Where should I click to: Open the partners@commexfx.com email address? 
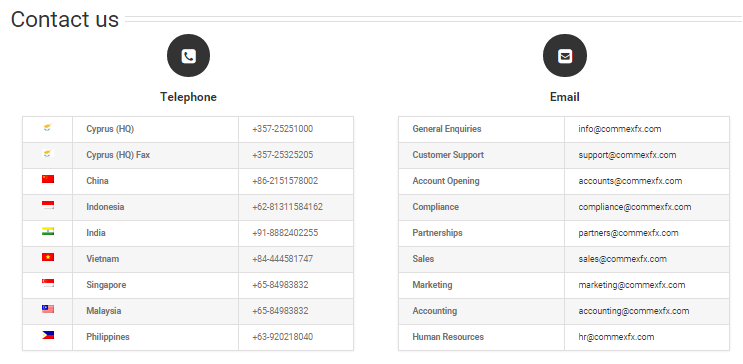pos(628,233)
